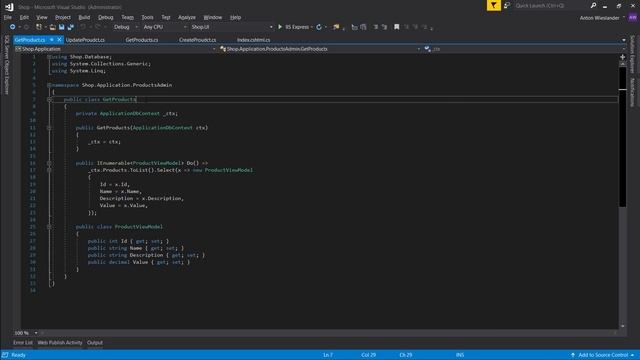
Task: Collapse the namespace outlining region
Action: [49, 85]
